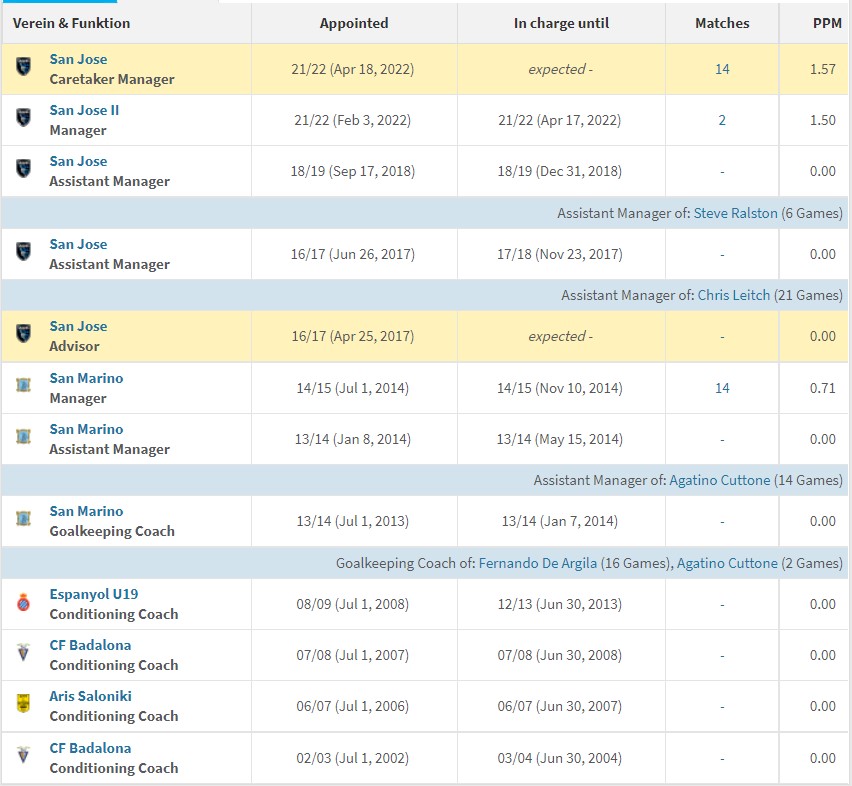Open Steve Ralston's profile link
The width and height of the screenshot is (852, 786).
(735, 213)
